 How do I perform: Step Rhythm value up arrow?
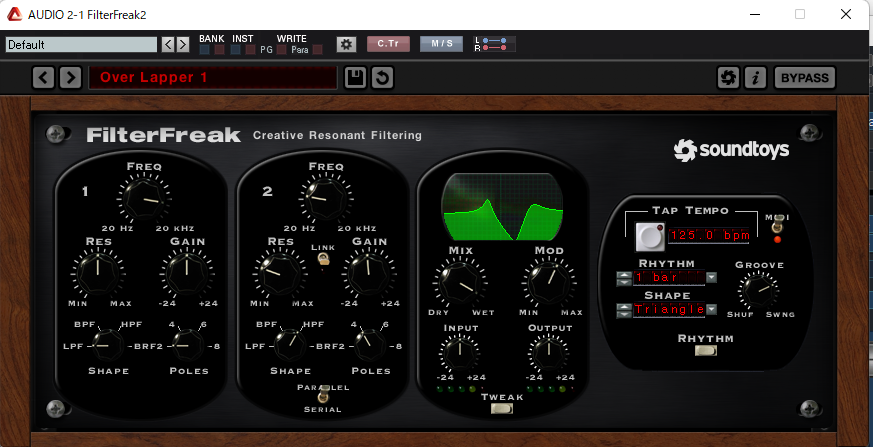pyautogui.click(x=624, y=274)
